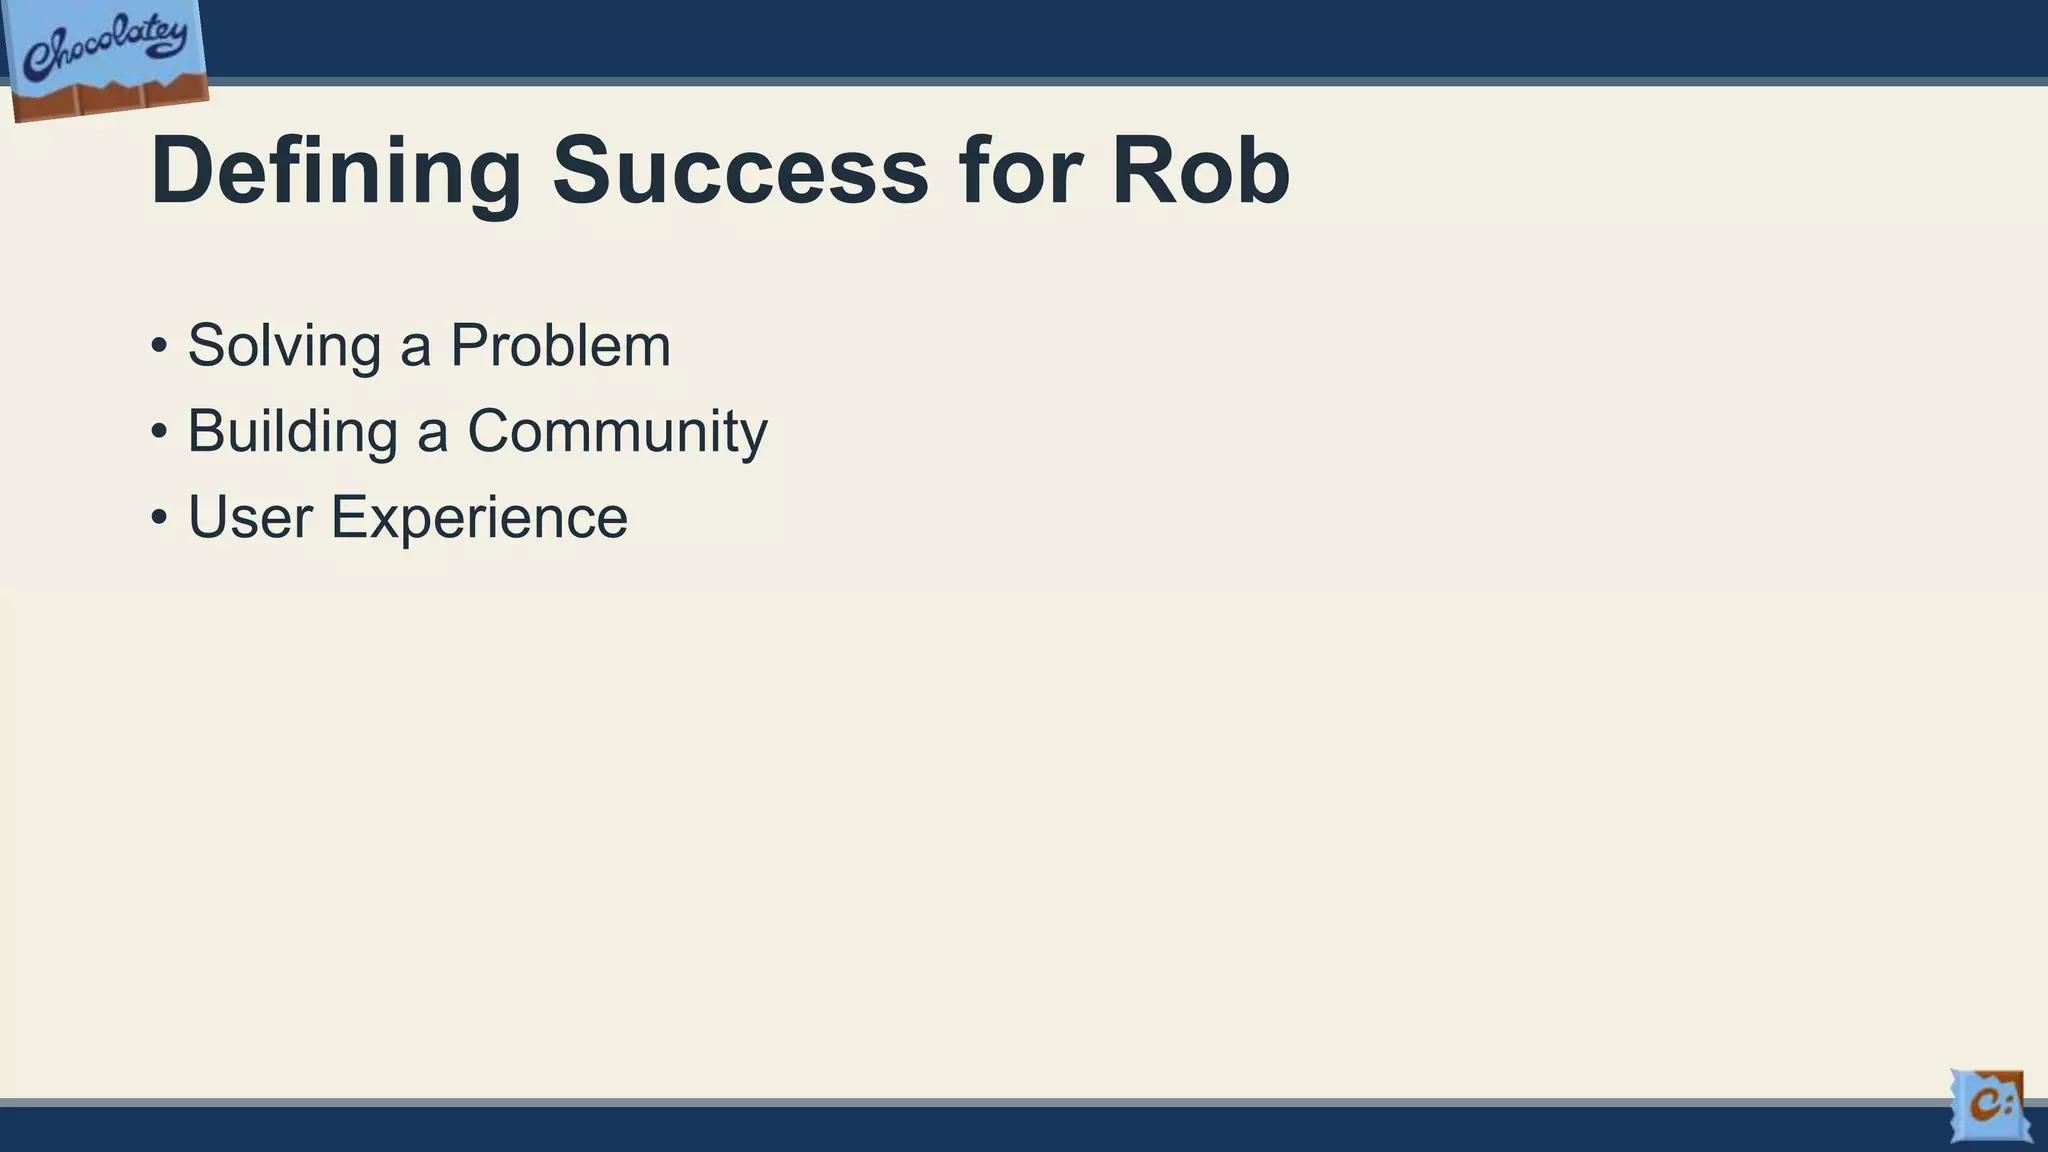2048x1152 pixels.
Task: Click the C: chocolate wrapper icon
Action: click(1991, 1106)
